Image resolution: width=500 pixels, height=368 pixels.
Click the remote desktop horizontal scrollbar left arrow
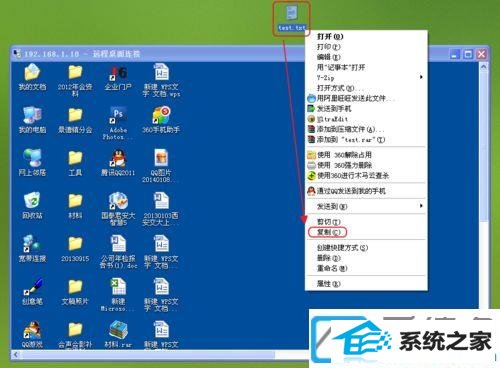(x=16, y=355)
